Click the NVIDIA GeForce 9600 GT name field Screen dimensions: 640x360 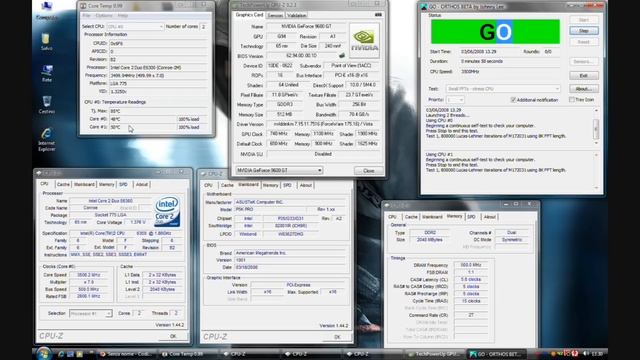(x=306, y=26)
